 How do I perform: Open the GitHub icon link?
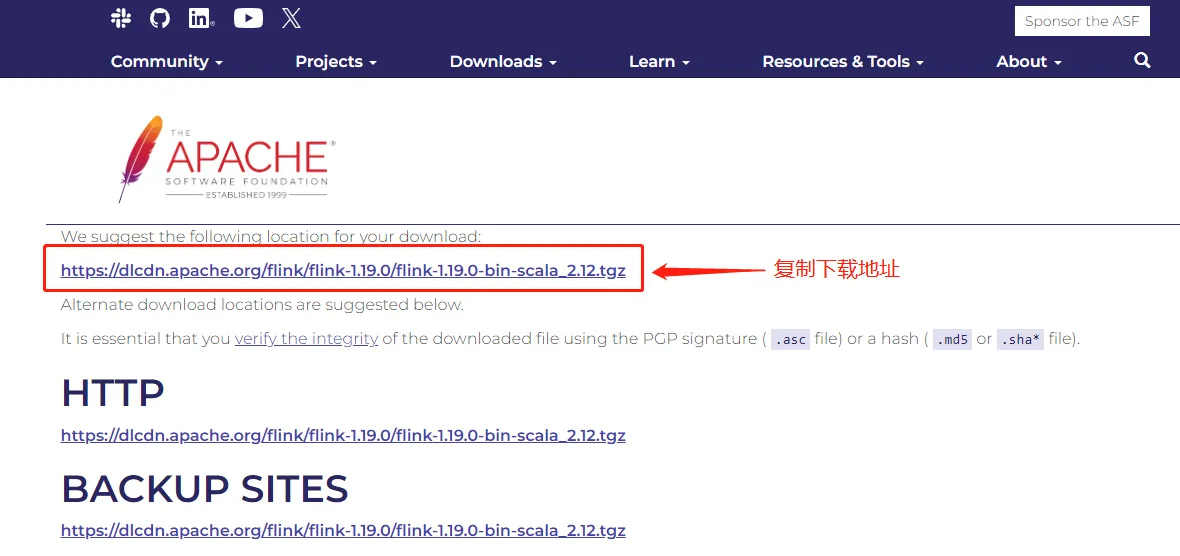point(160,19)
